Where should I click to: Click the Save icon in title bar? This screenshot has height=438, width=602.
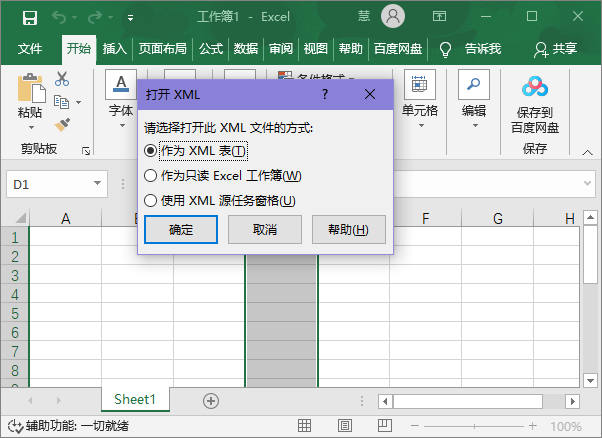tap(29, 17)
